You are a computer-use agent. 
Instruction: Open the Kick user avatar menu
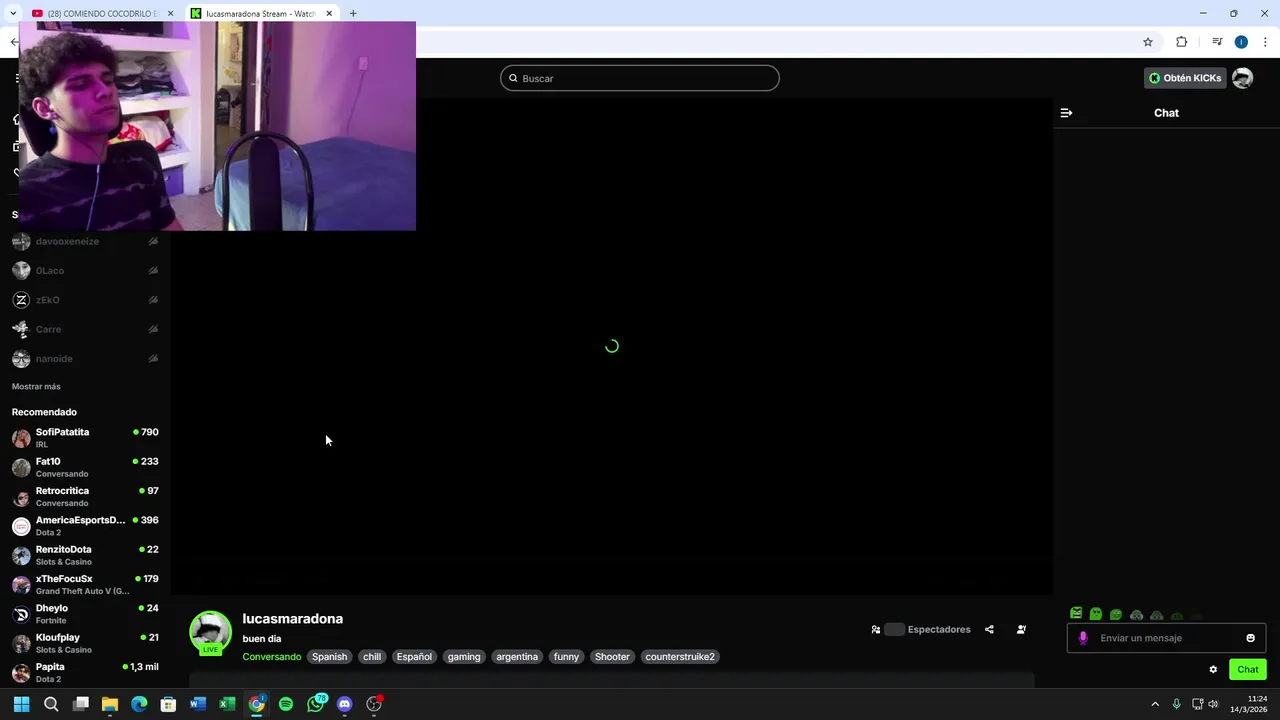[1242, 78]
